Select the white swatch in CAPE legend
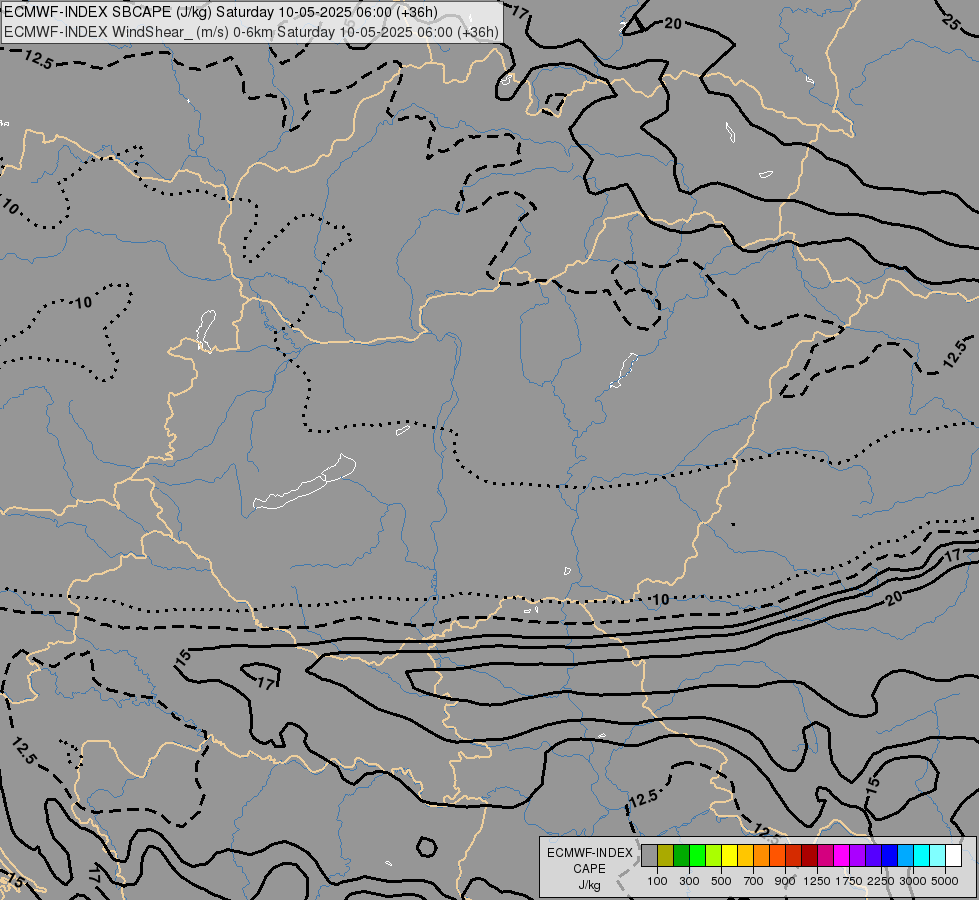The height and width of the screenshot is (900, 979). coord(953,855)
